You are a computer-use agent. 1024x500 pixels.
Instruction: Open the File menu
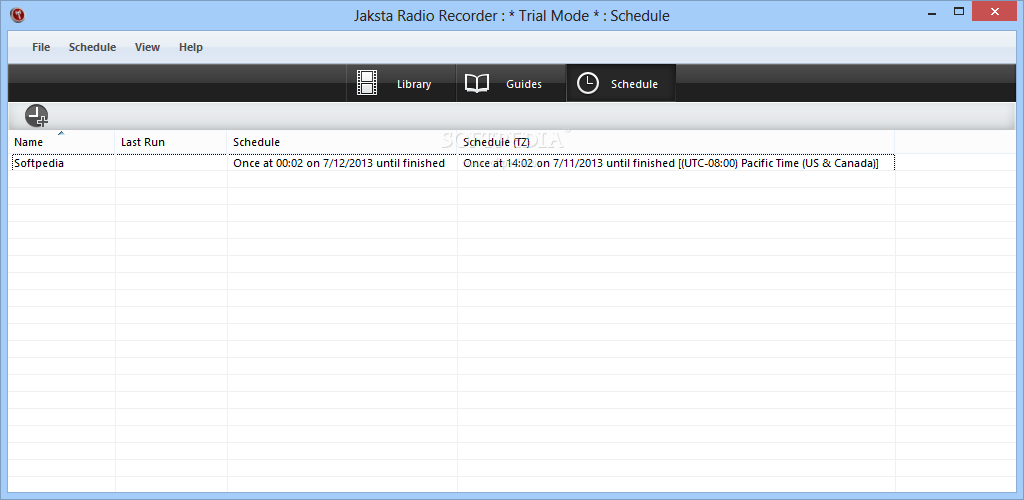[x=41, y=47]
